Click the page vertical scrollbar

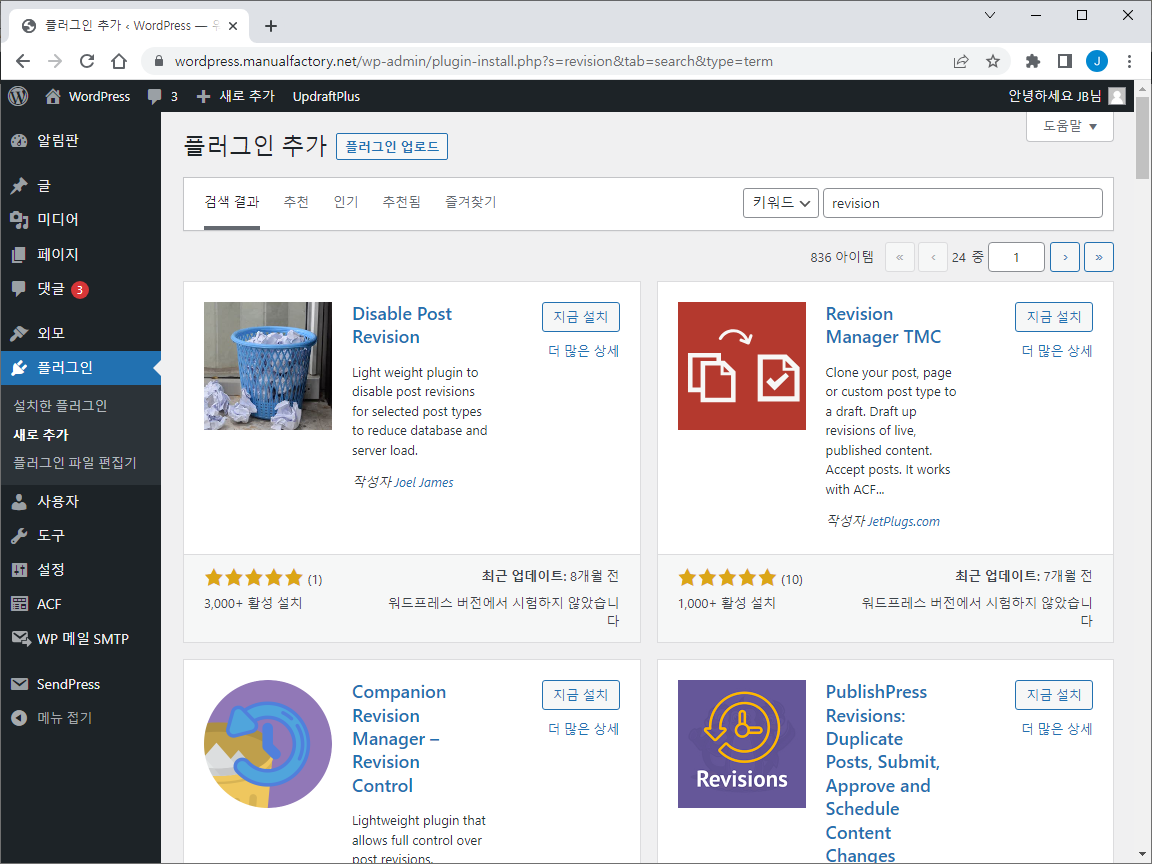click(x=1142, y=137)
